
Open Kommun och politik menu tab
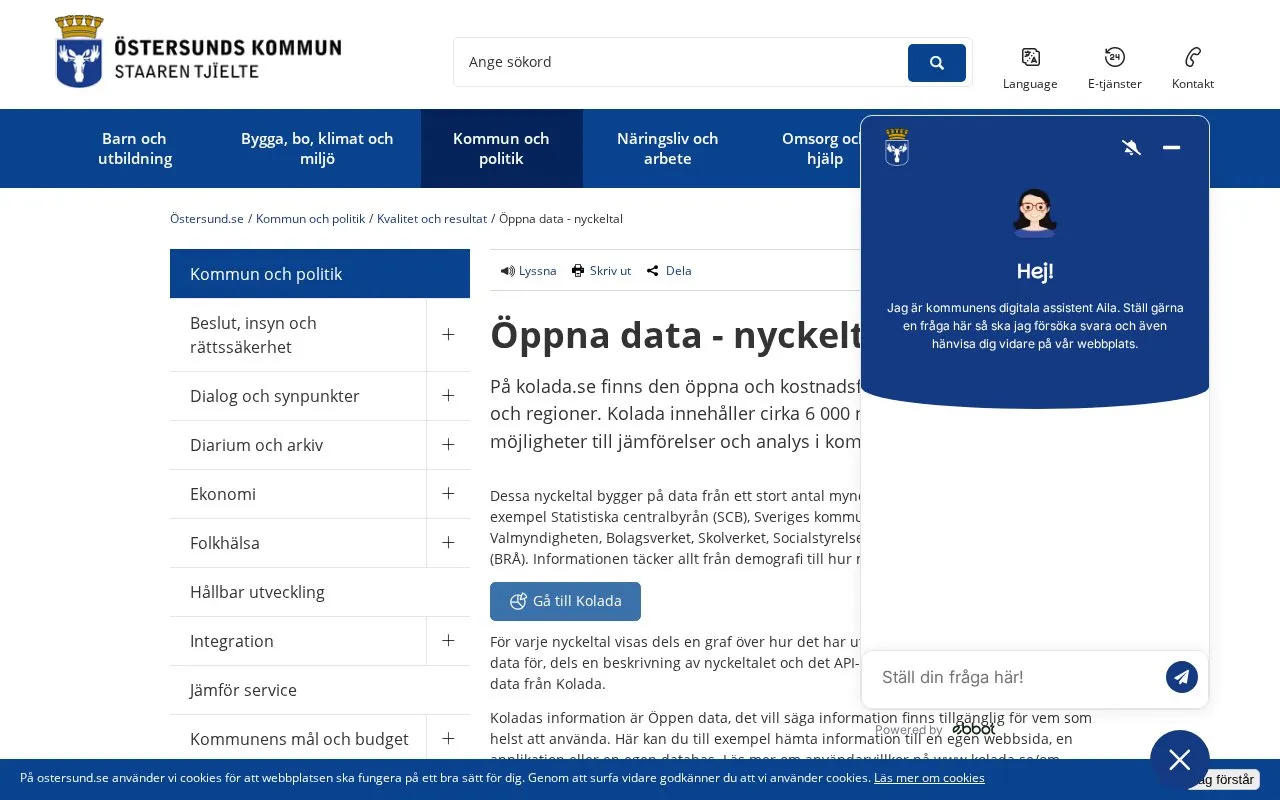pos(501,149)
